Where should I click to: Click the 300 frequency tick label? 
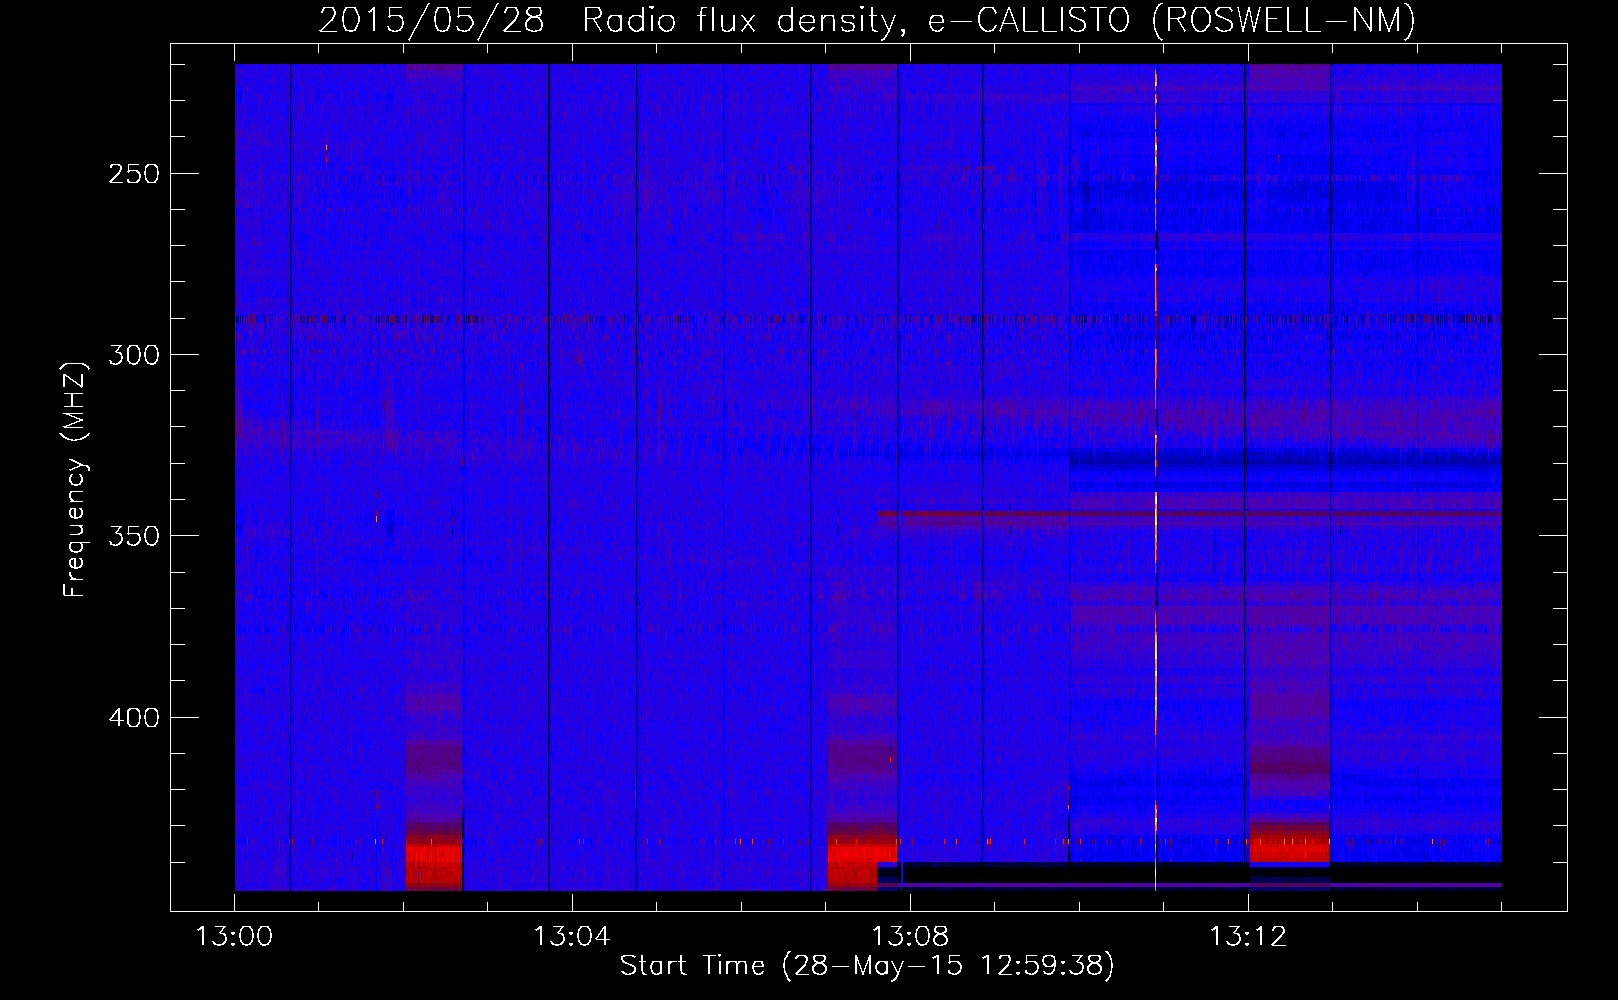133,355
